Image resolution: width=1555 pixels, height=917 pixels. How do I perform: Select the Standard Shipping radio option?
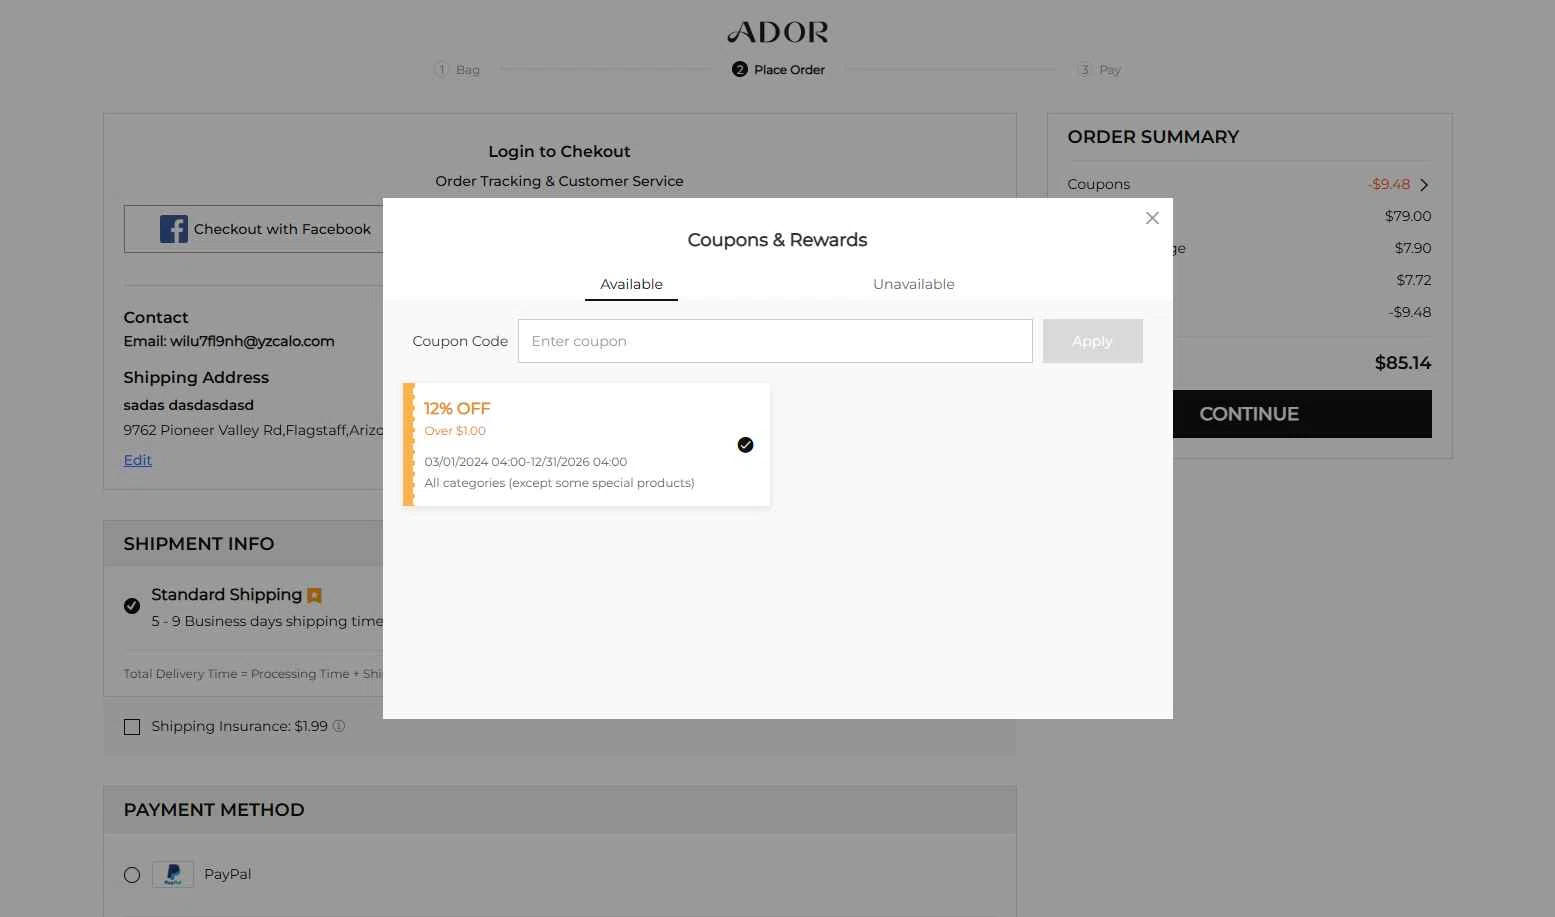pos(132,606)
